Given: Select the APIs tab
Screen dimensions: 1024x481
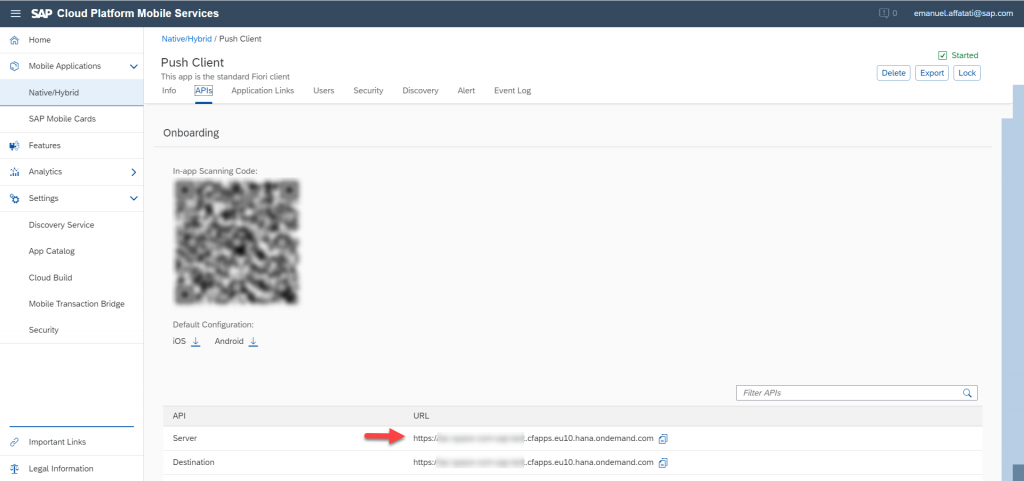Looking at the screenshot, I should click(204, 91).
